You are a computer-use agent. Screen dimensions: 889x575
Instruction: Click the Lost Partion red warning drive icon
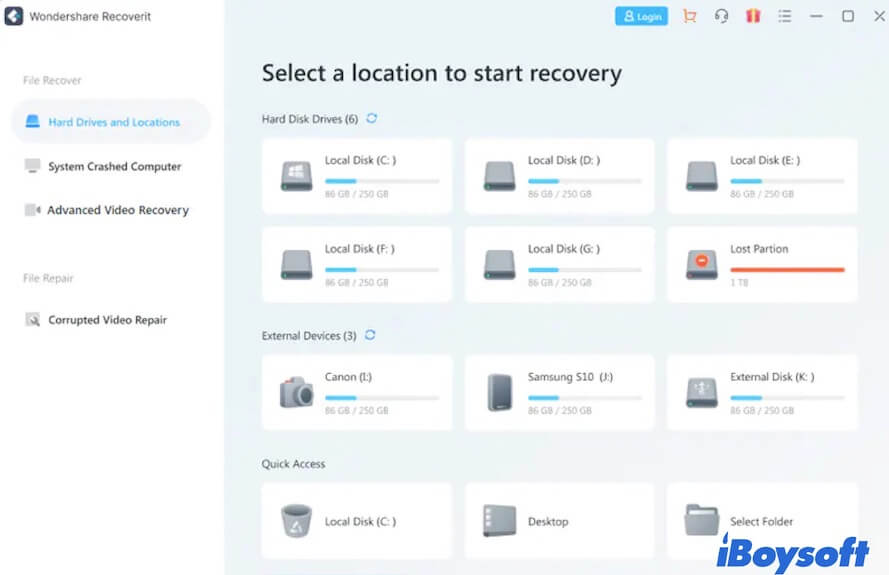702,264
